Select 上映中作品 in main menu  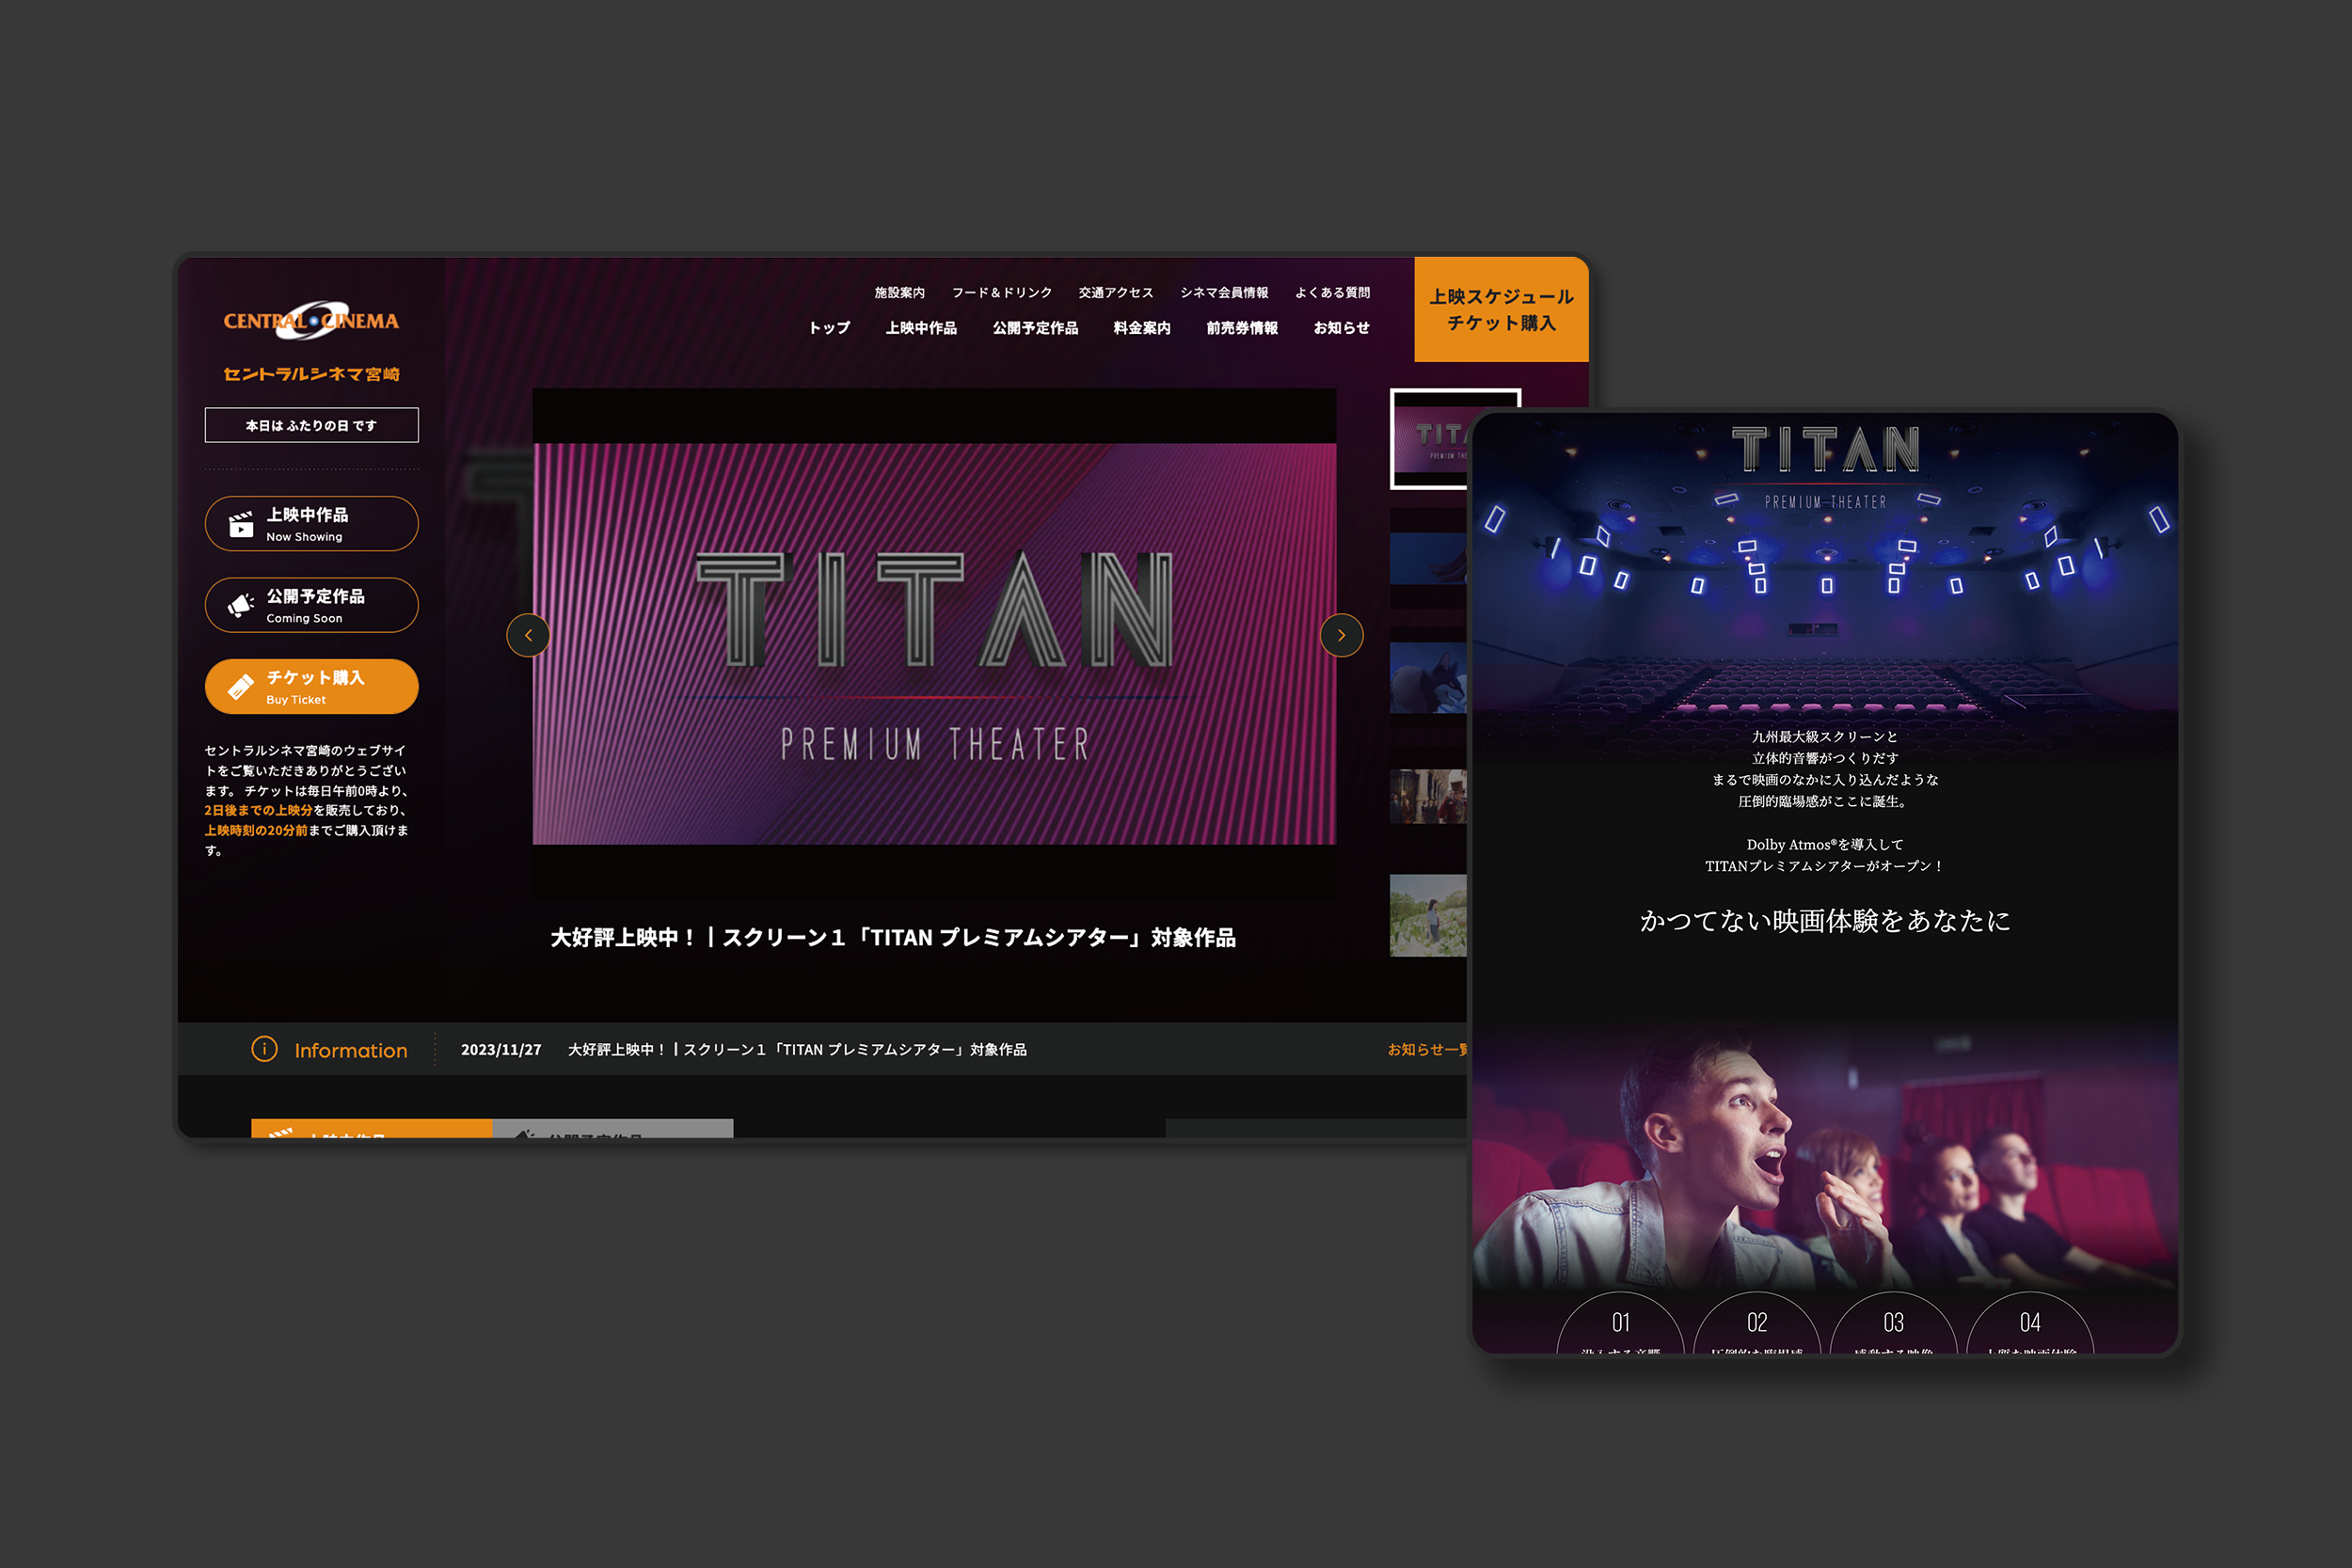(921, 328)
